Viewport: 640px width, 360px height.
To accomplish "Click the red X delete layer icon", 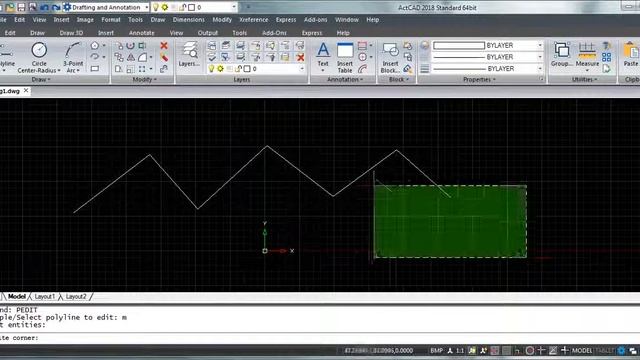I will (x=300, y=57).
